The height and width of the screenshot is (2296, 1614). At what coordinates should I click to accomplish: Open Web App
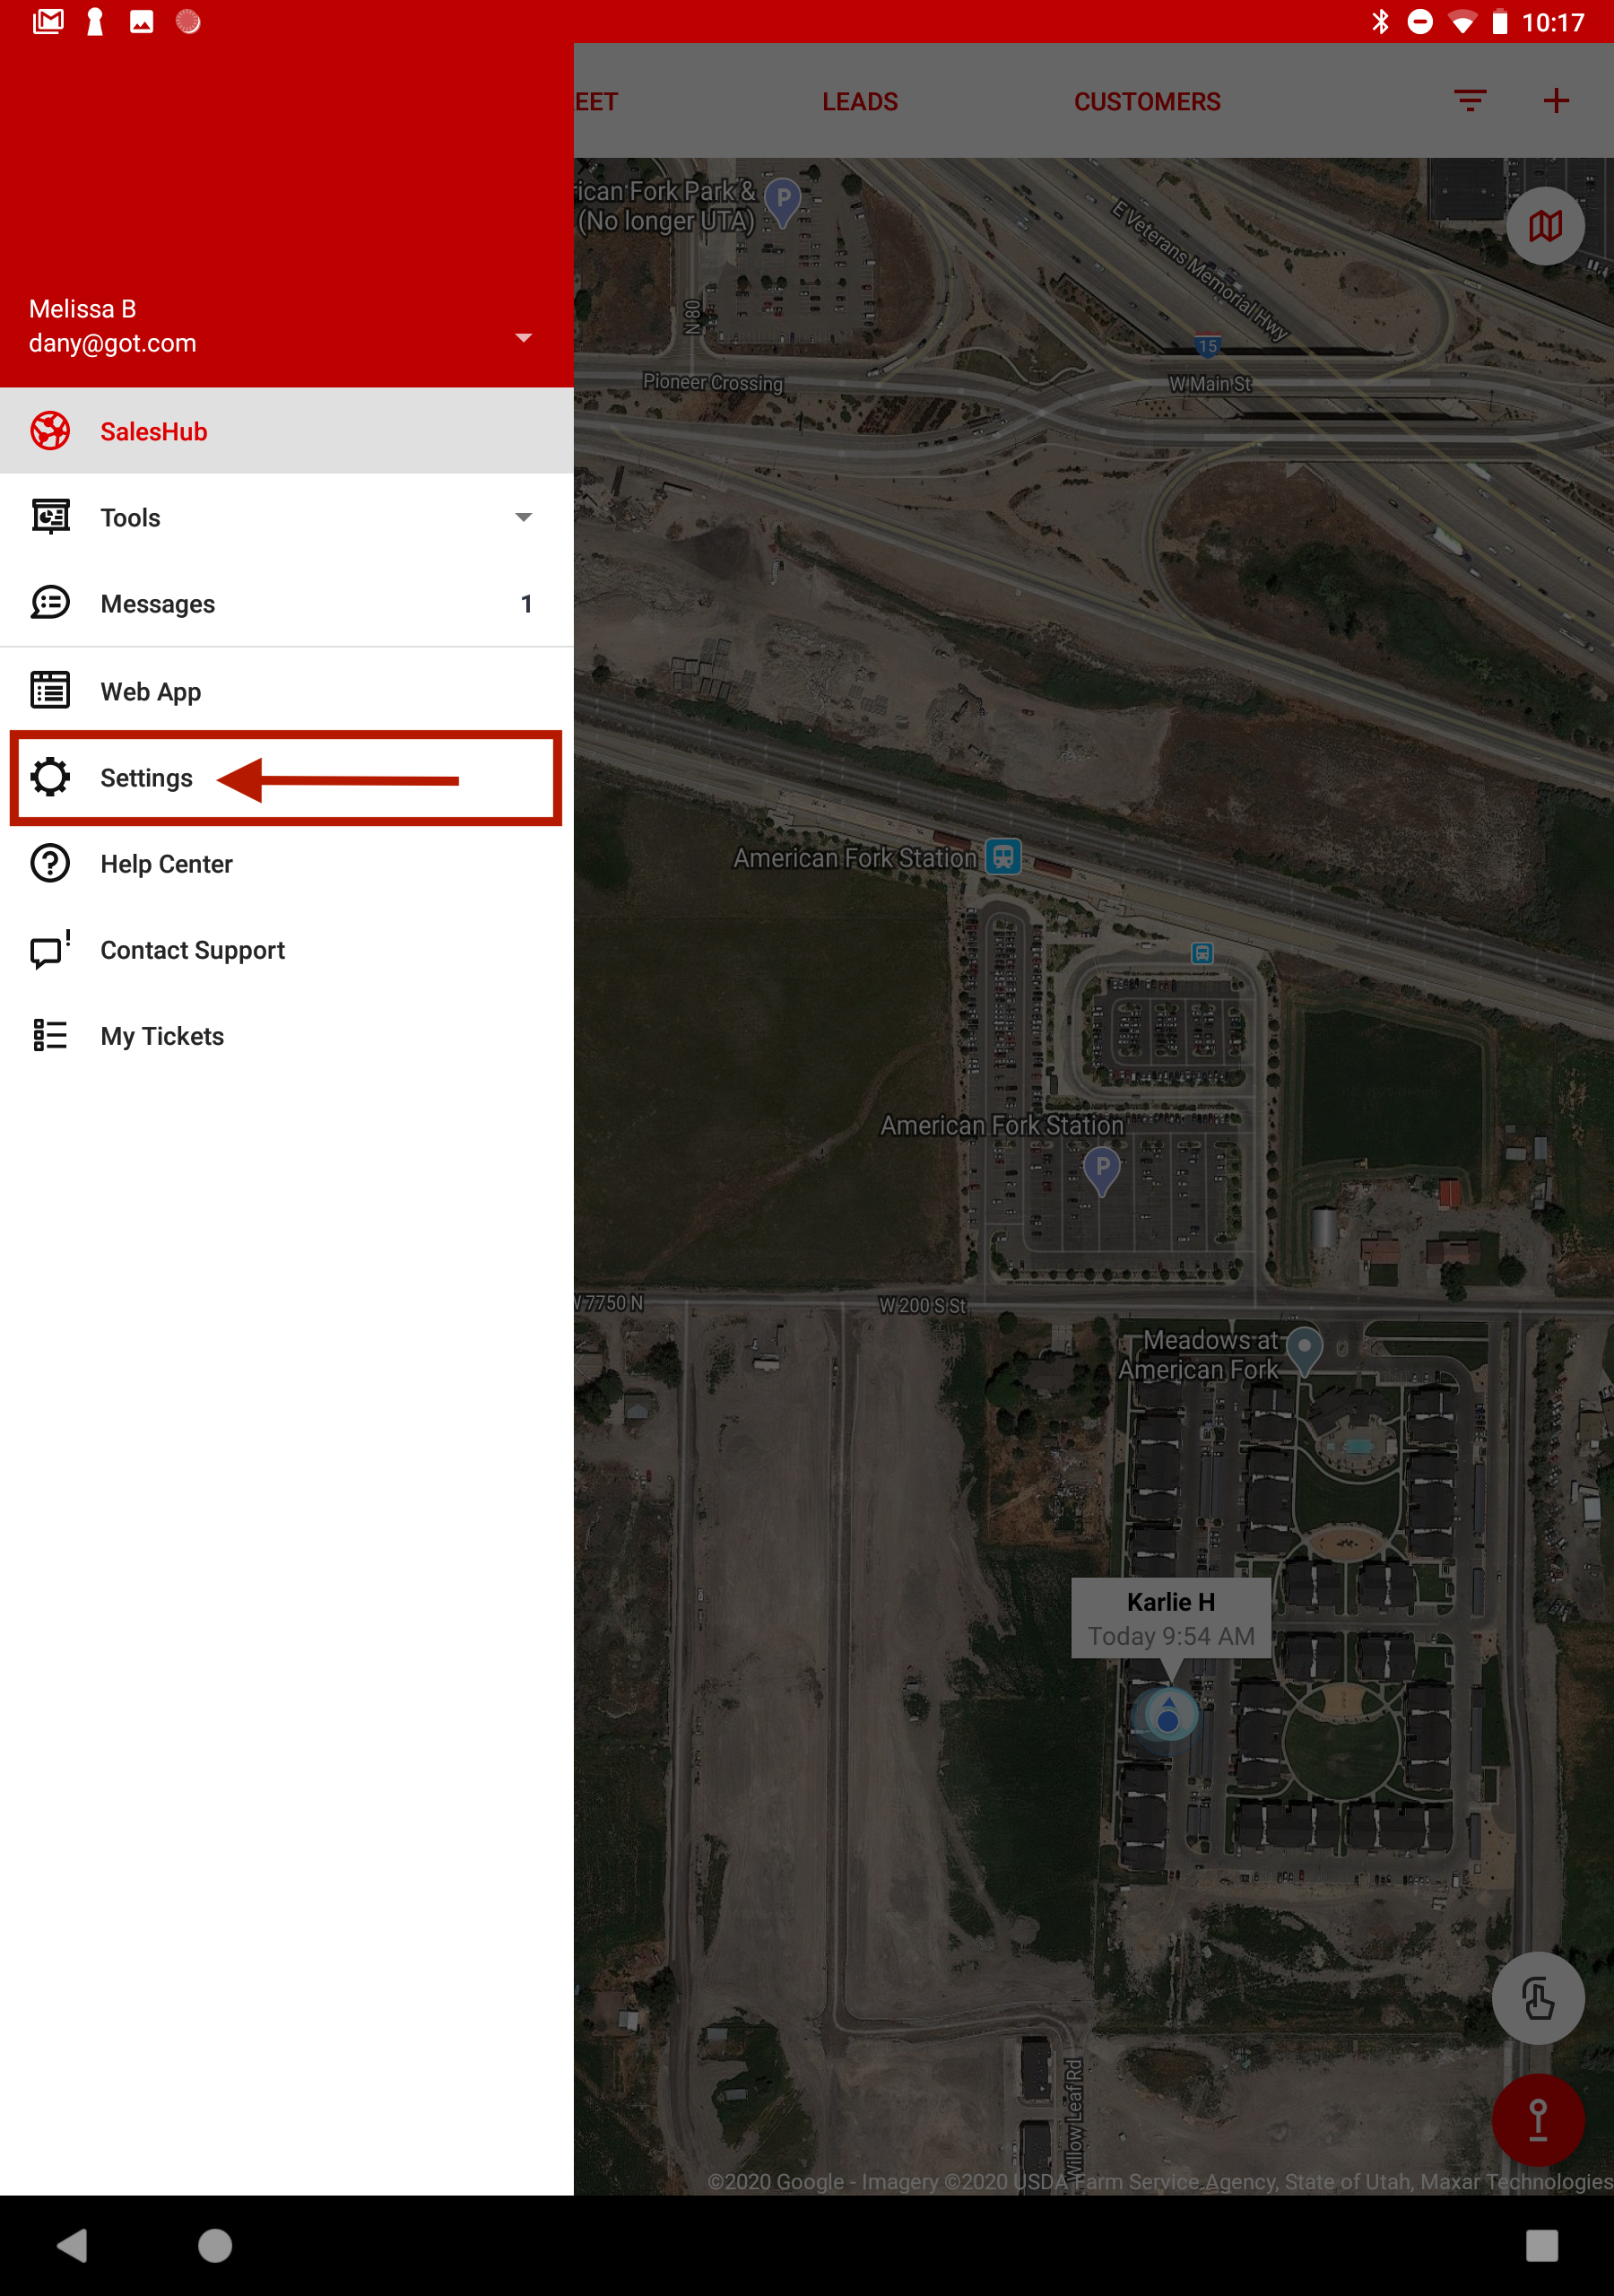[287, 691]
